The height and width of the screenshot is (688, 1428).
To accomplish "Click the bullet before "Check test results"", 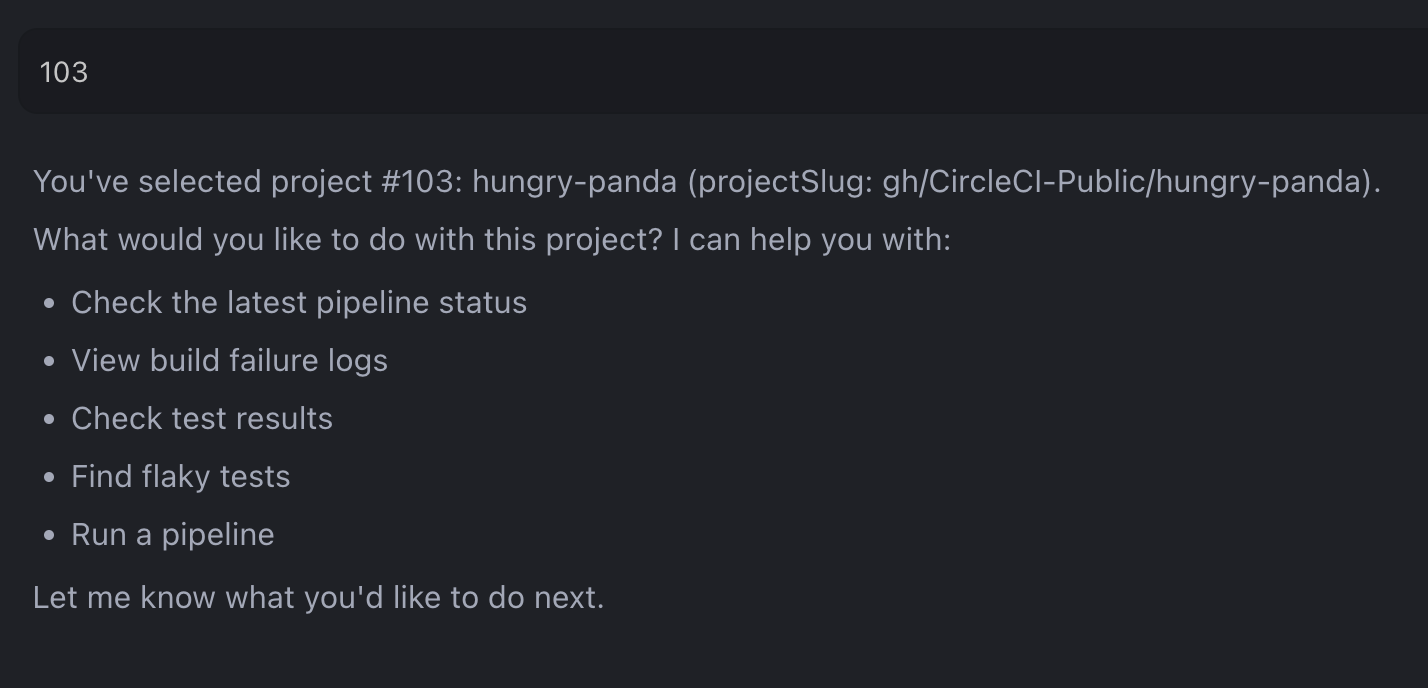I will pos(48,418).
